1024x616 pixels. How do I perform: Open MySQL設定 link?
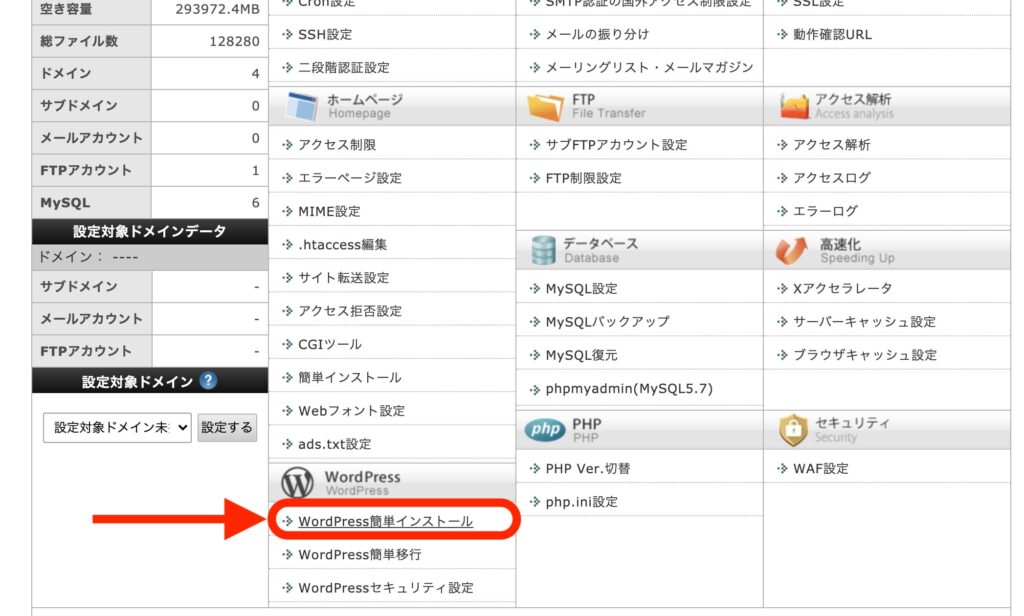582,289
